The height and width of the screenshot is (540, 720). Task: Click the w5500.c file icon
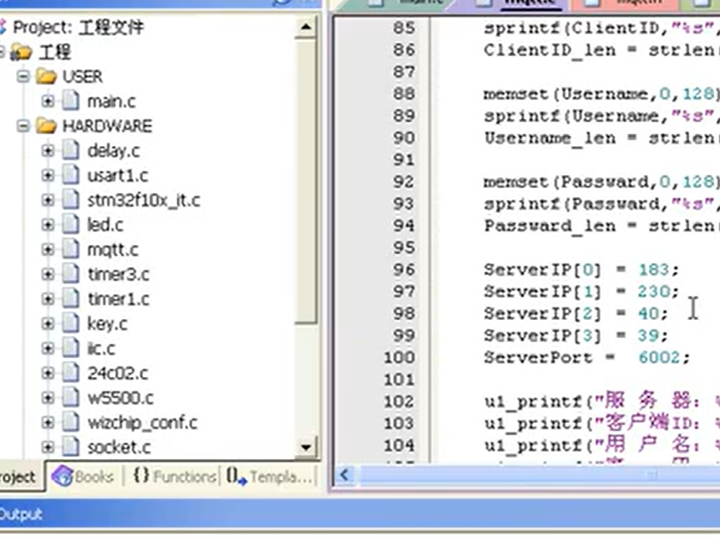[x=69, y=398]
